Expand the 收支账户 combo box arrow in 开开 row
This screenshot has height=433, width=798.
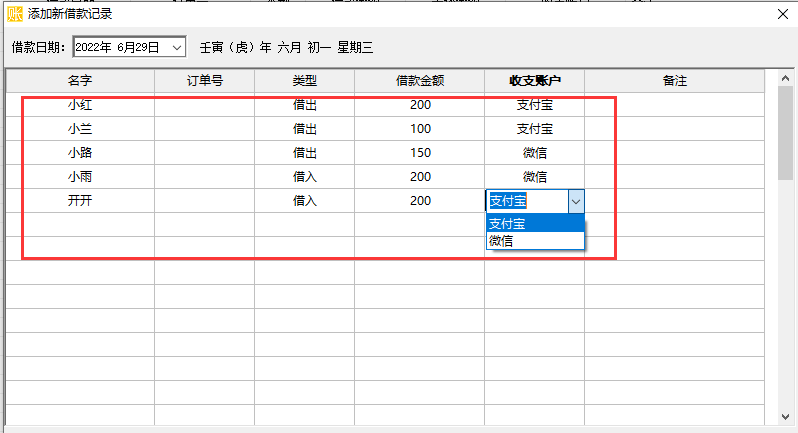click(576, 201)
